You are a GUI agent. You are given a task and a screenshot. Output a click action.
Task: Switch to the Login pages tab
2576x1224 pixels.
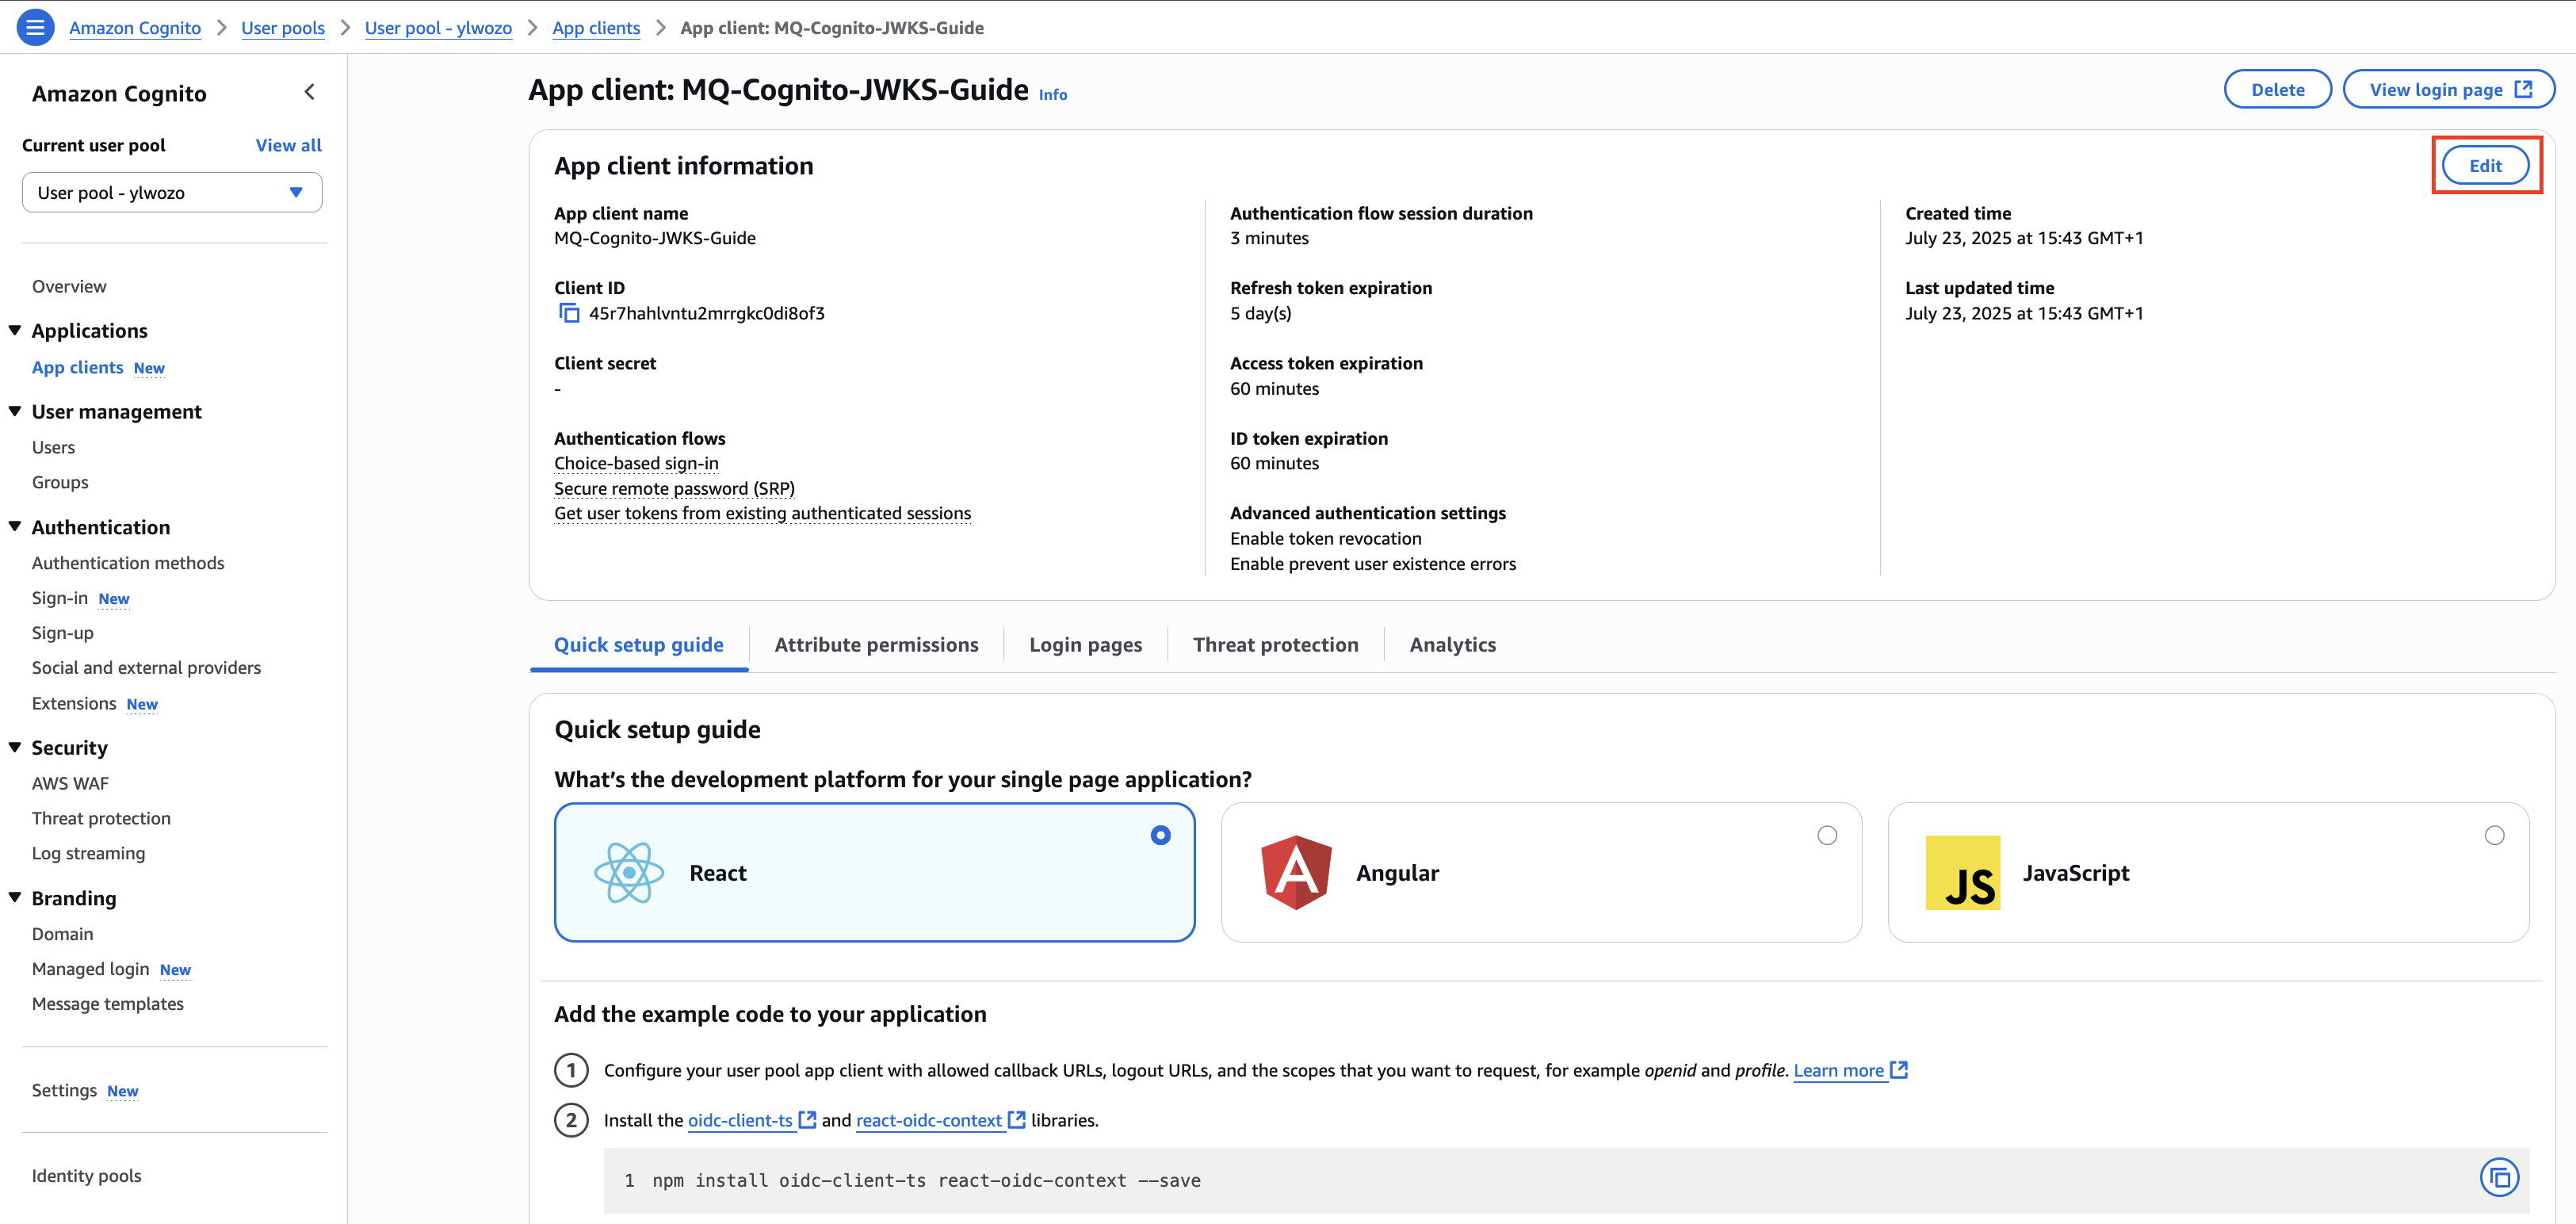point(1086,645)
